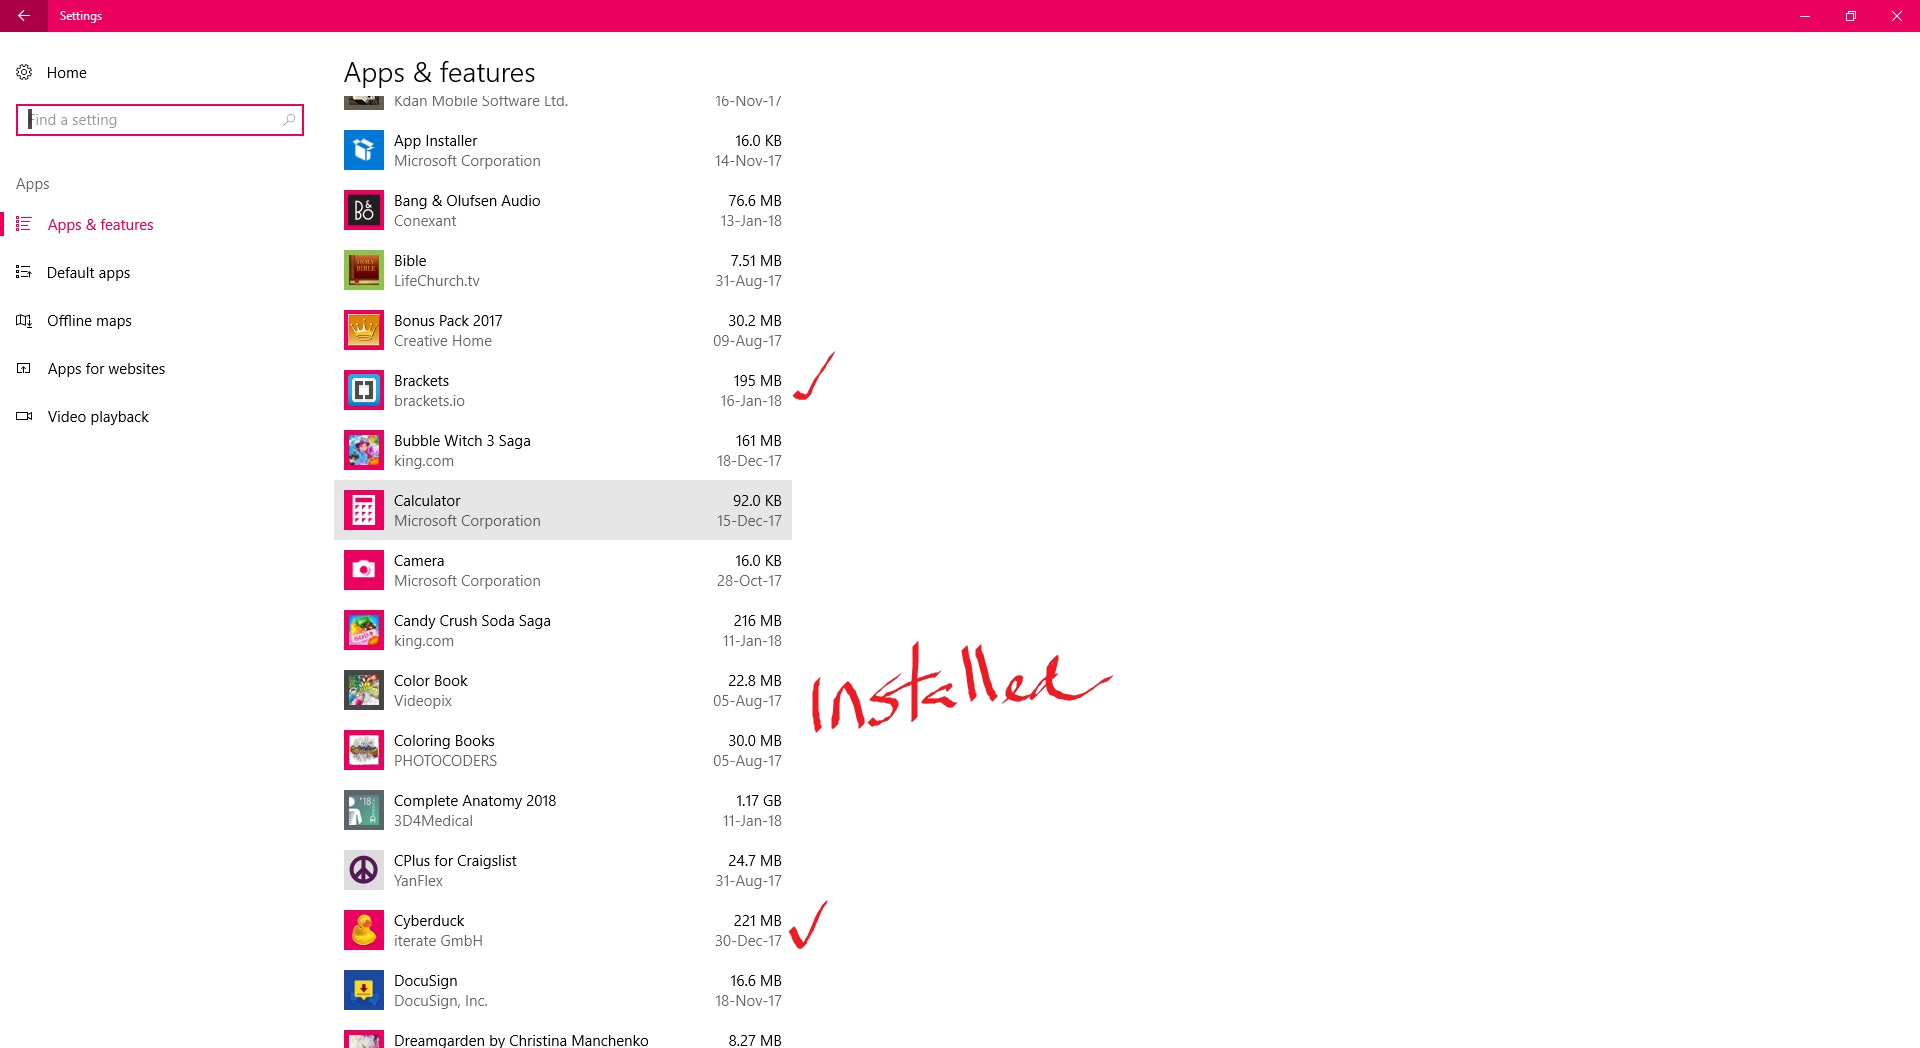The image size is (1920, 1048).
Task: Click the Apps & features page heading
Action: (439, 72)
